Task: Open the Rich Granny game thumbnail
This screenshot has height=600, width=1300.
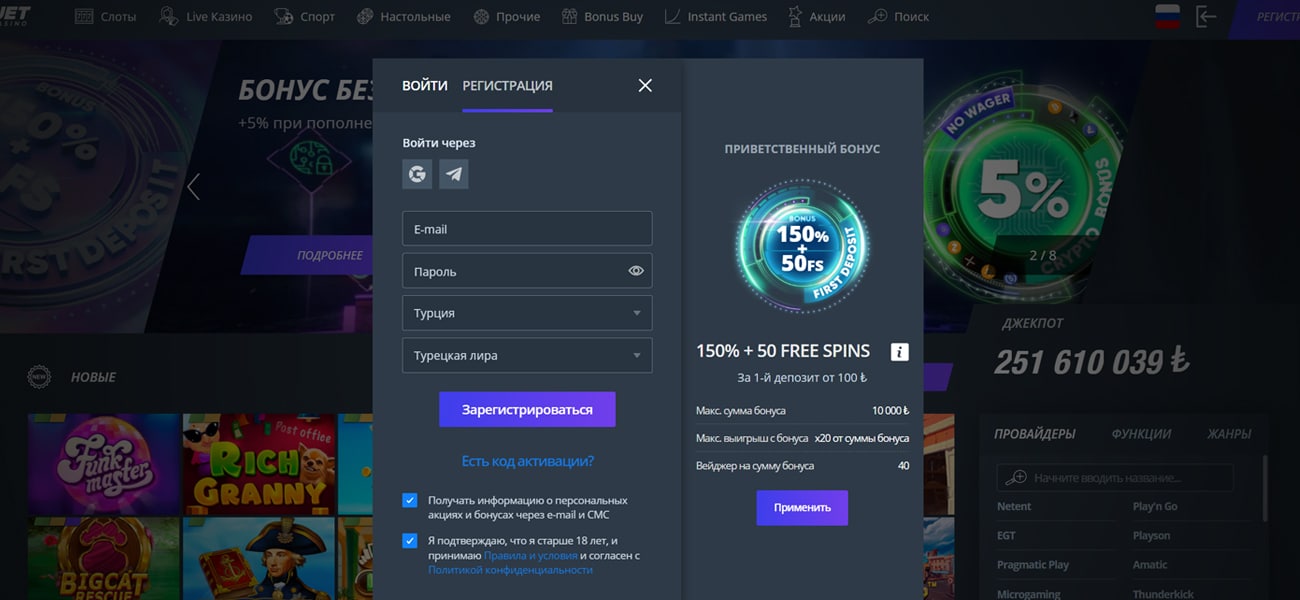Action: 258,463
